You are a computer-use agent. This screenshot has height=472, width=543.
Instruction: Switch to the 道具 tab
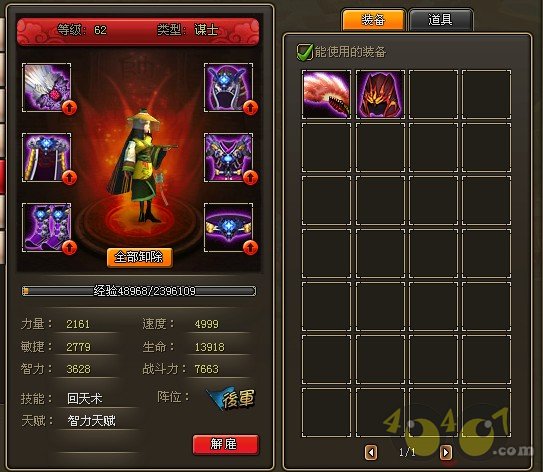pos(440,20)
